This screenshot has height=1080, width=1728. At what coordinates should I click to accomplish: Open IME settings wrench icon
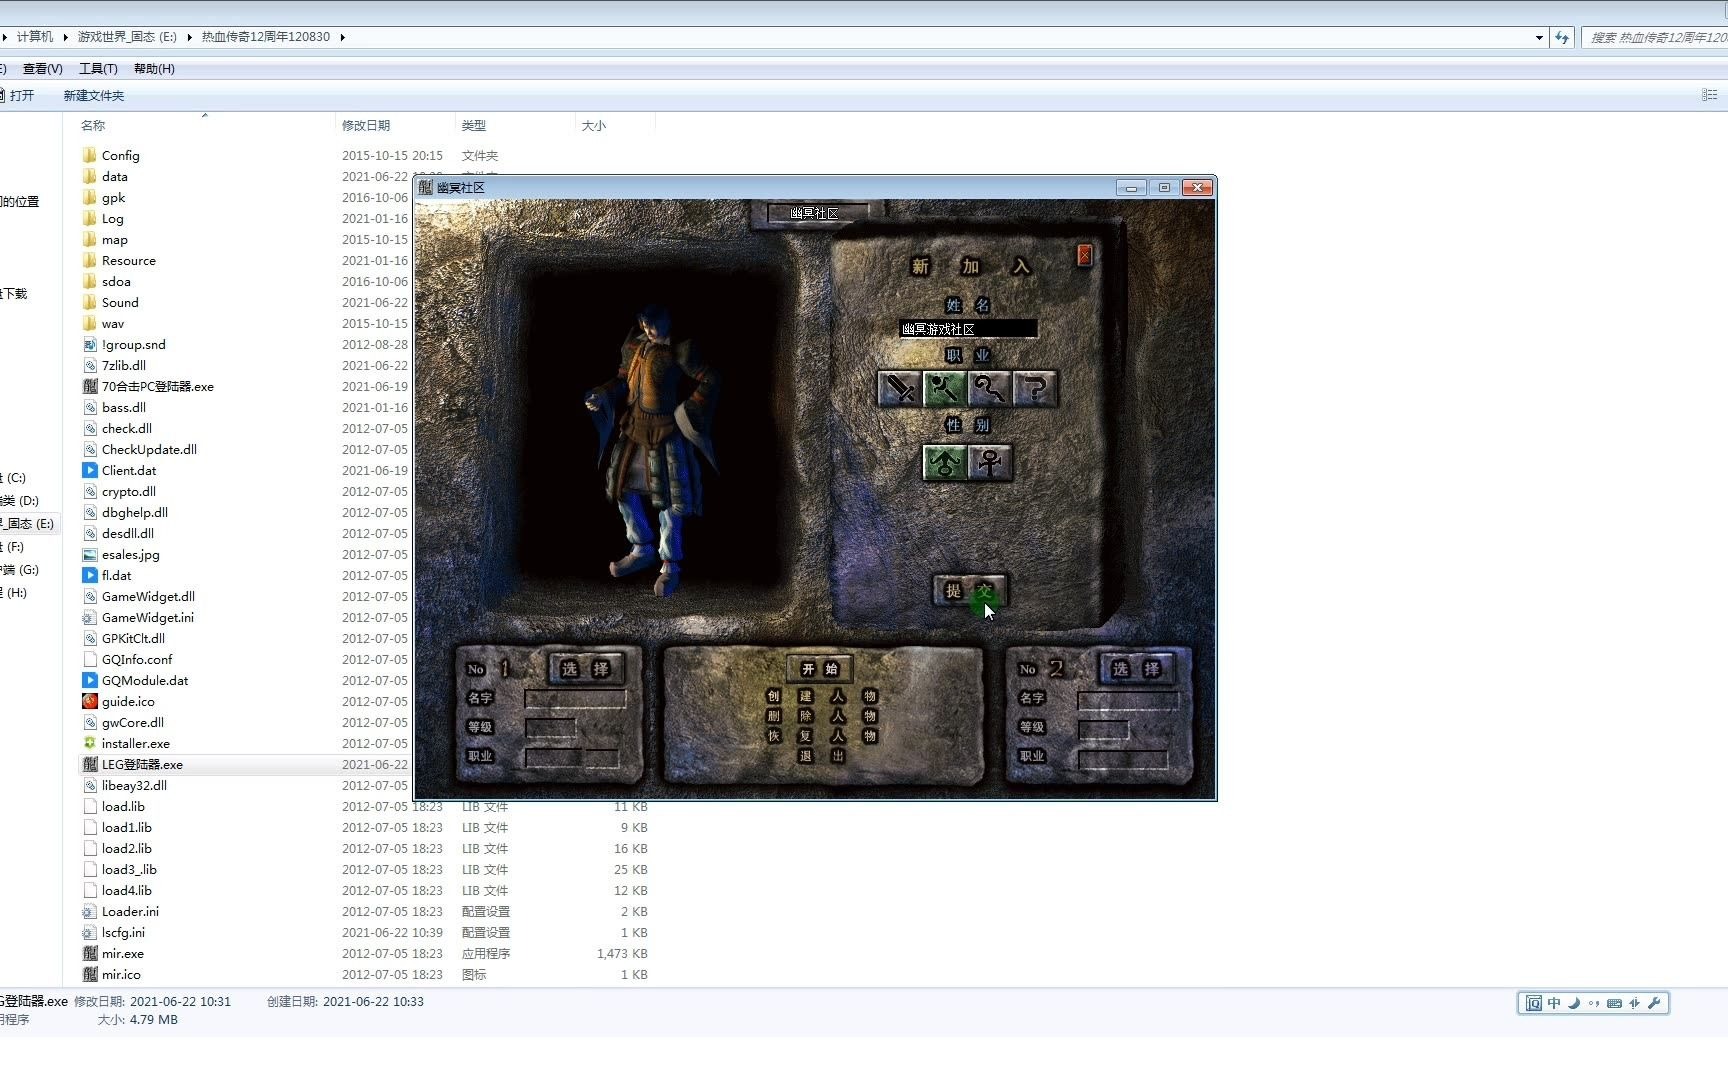[1654, 1003]
